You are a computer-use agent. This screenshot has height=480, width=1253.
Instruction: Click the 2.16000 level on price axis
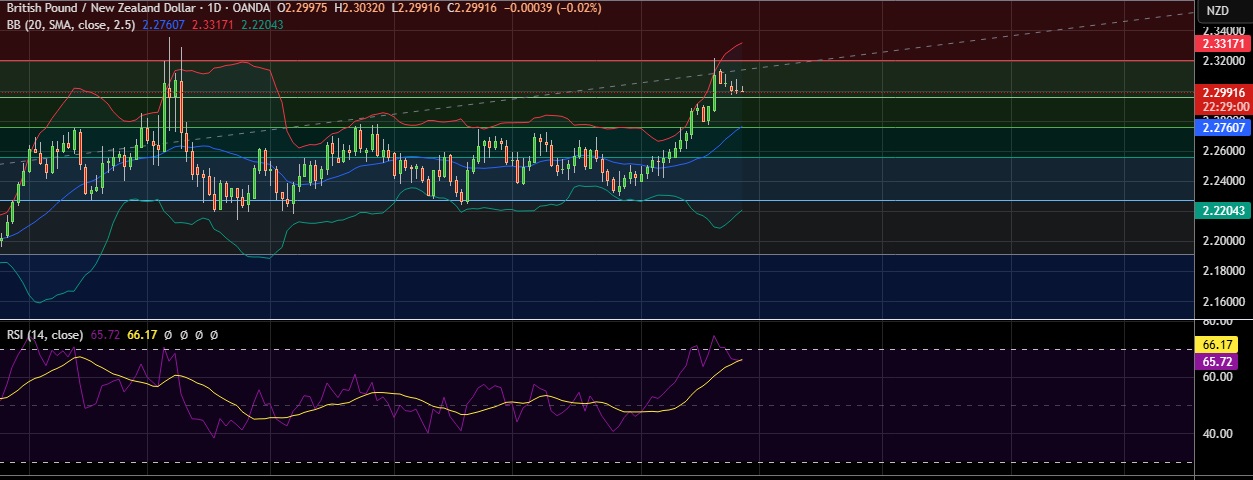[1225, 301]
